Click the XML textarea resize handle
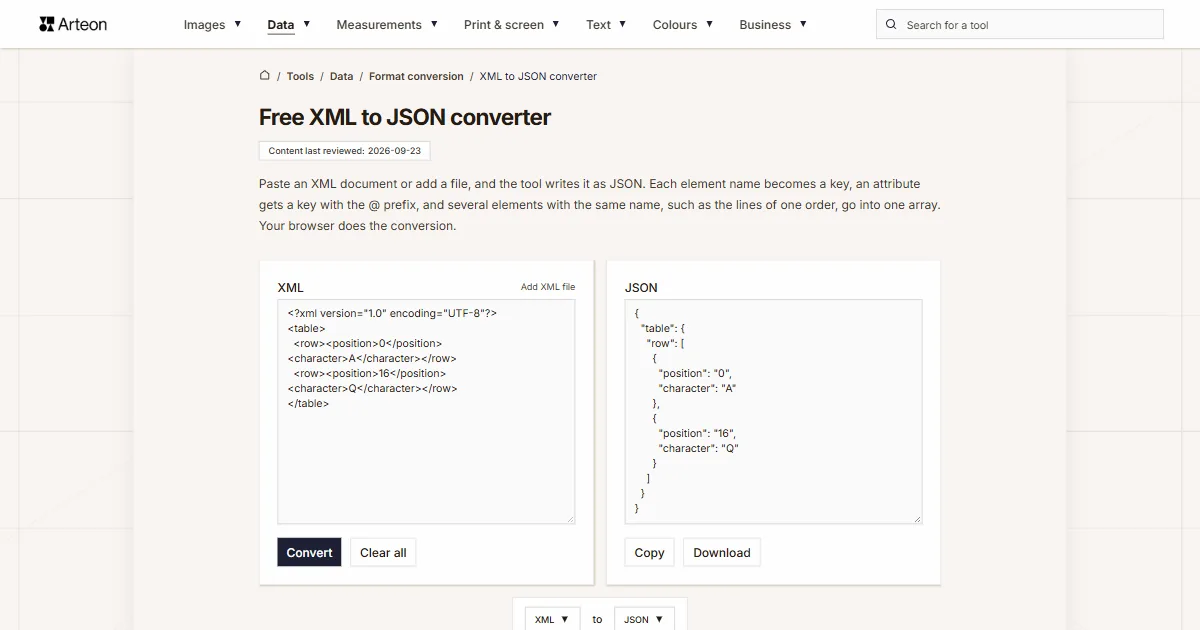Image resolution: width=1200 pixels, height=630 pixels. 570,518
